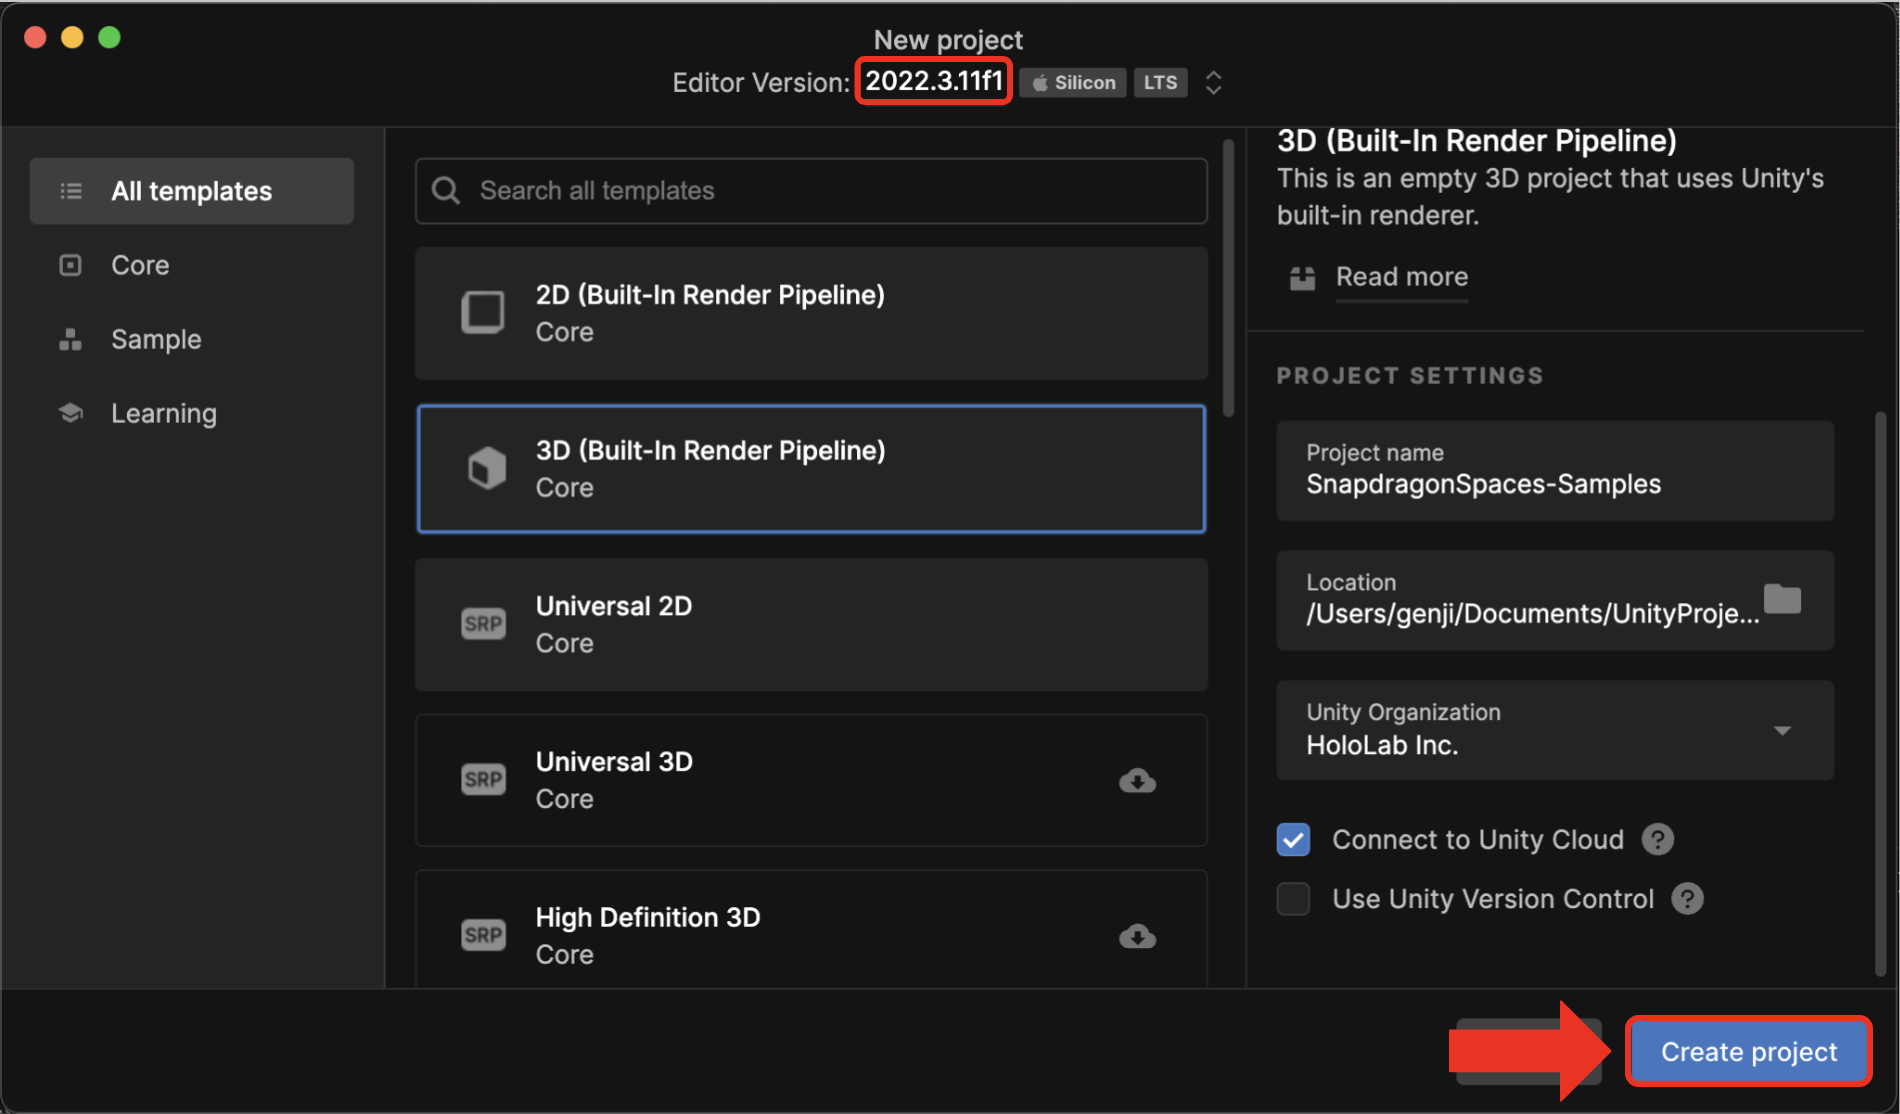Choose 3D (Built-In Render Pipeline) template
This screenshot has width=1900, height=1114.
[811, 469]
